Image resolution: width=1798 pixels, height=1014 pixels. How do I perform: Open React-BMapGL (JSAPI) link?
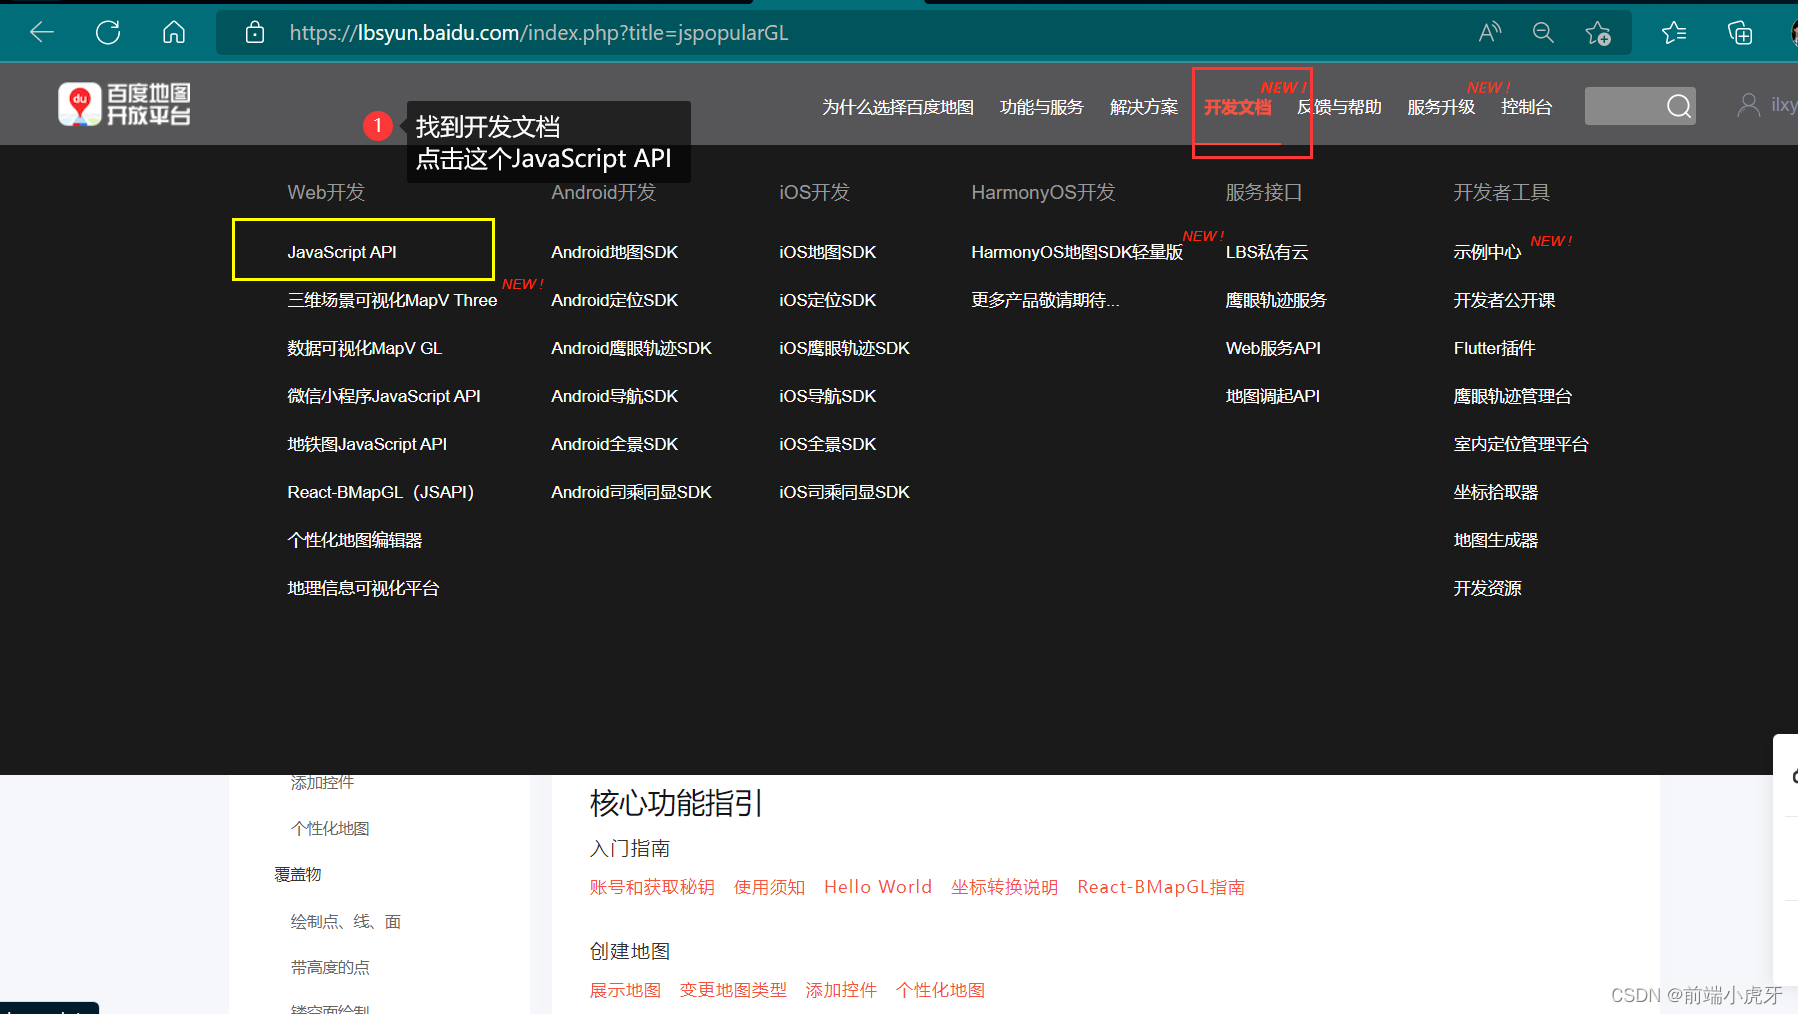click(381, 492)
